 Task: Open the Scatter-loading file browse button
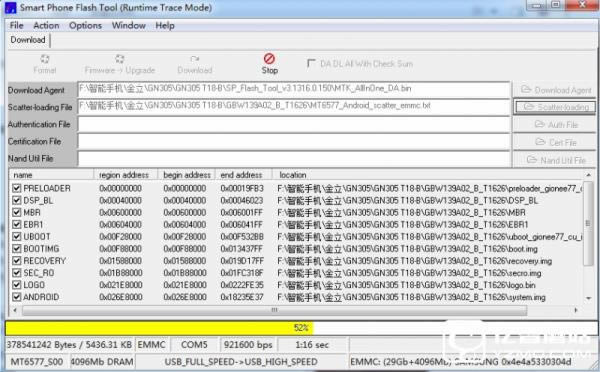tap(556, 107)
